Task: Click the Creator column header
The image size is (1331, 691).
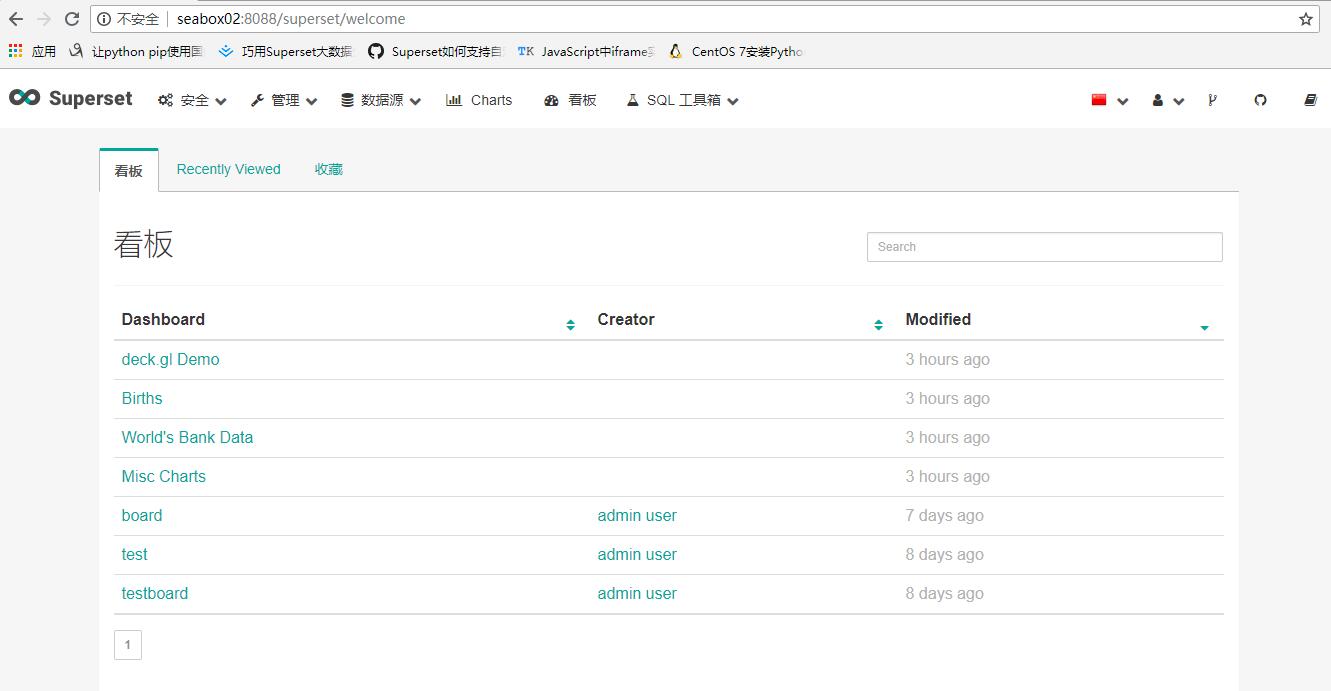Action: [x=626, y=319]
